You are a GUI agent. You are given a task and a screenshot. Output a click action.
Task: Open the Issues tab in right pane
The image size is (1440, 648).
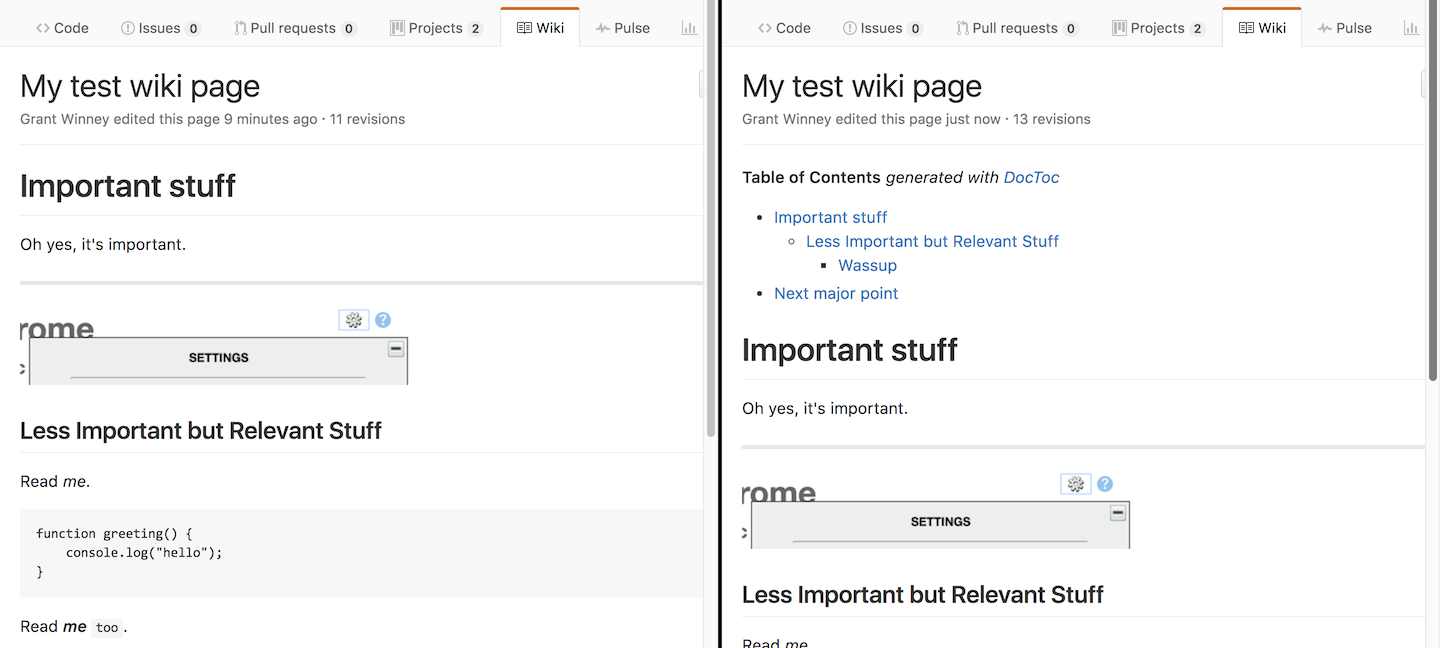click(x=882, y=28)
